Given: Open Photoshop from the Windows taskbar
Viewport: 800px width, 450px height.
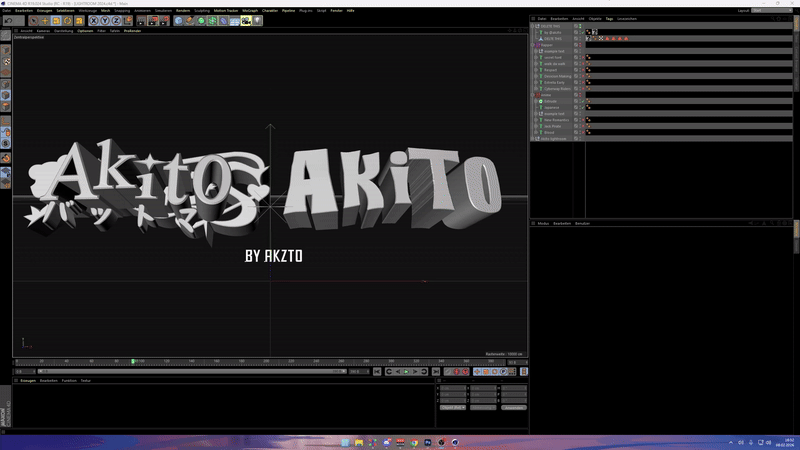Looking at the screenshot, I should (x=428, y=442).
